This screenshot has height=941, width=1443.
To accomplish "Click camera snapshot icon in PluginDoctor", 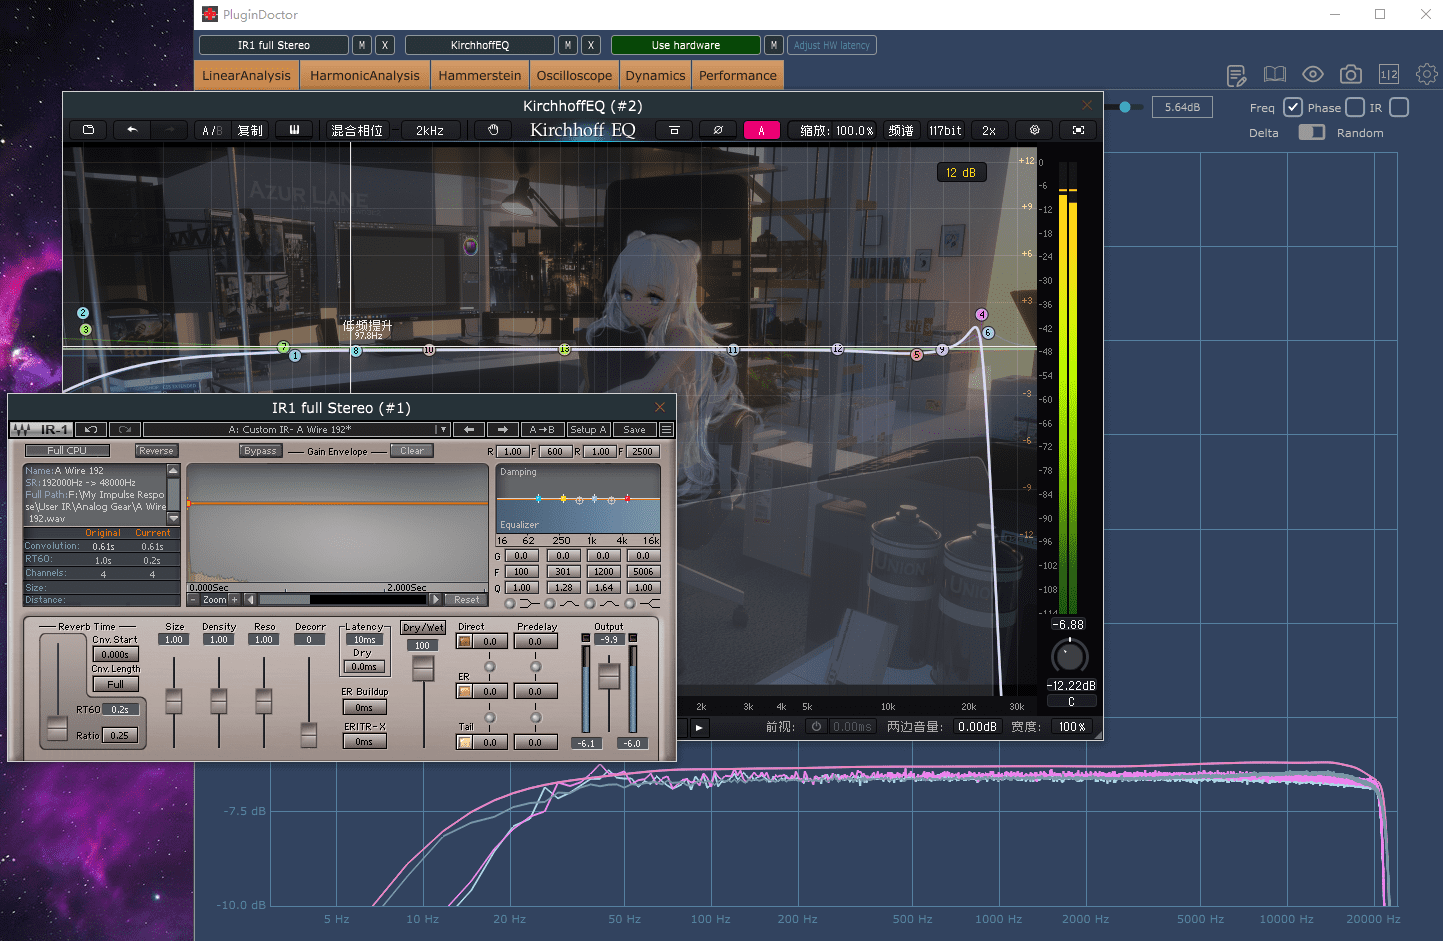I will pos(1351,75).
